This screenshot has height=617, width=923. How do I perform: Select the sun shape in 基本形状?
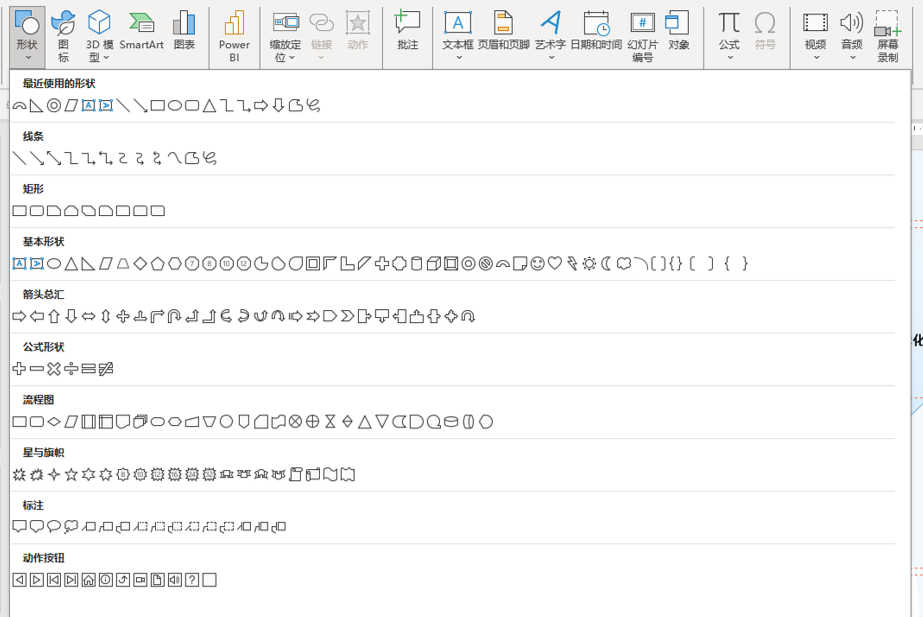tap(589, 264)
